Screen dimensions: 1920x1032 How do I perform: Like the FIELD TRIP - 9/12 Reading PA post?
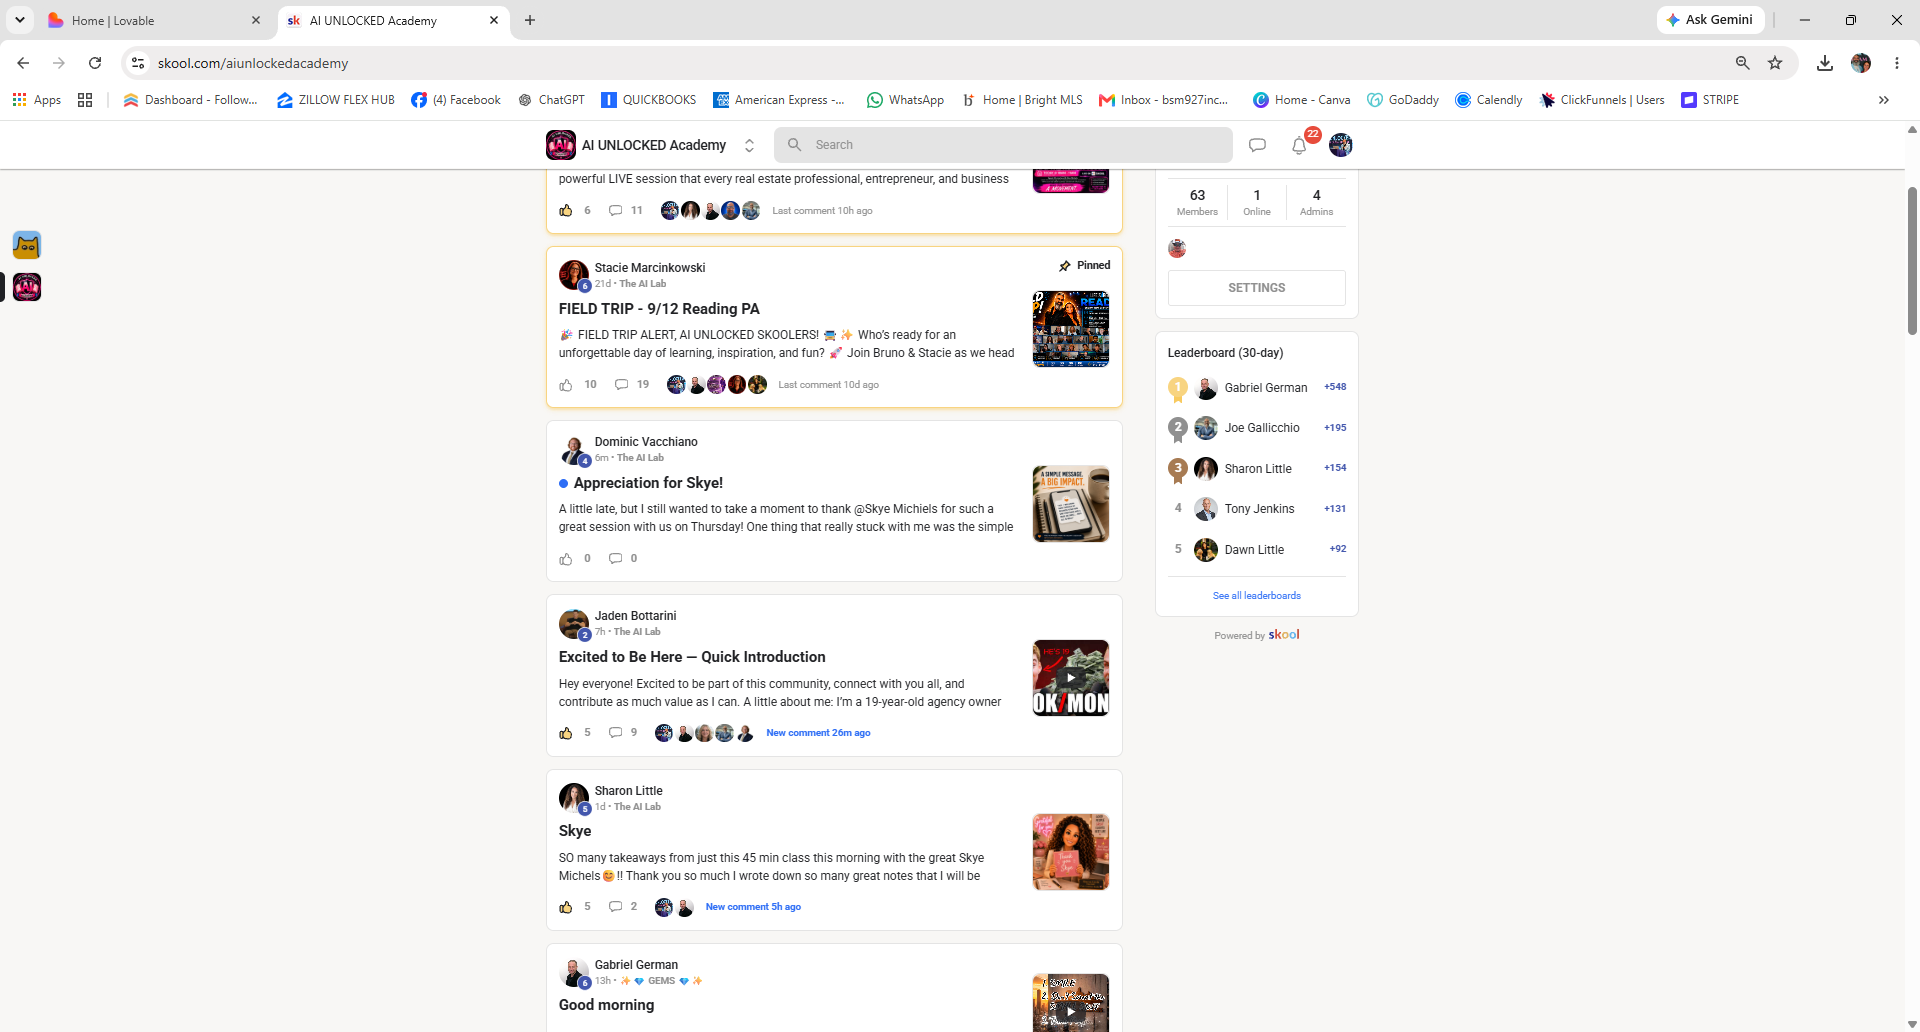pos(566,385)
